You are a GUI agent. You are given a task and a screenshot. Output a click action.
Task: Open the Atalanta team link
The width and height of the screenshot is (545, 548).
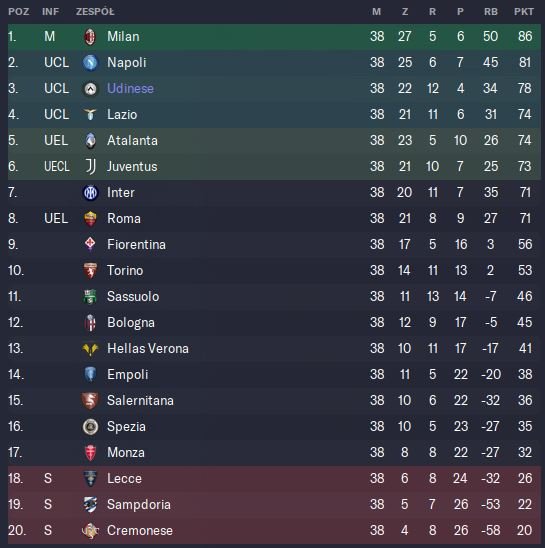click(132, 140)
